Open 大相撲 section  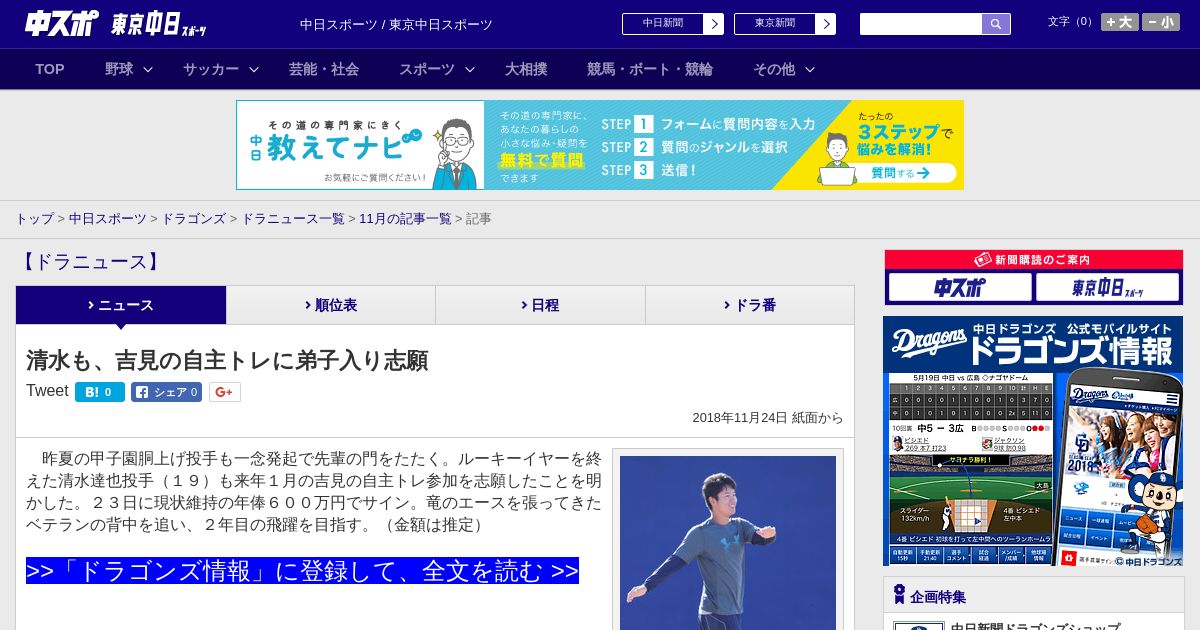tap(526, 69)
